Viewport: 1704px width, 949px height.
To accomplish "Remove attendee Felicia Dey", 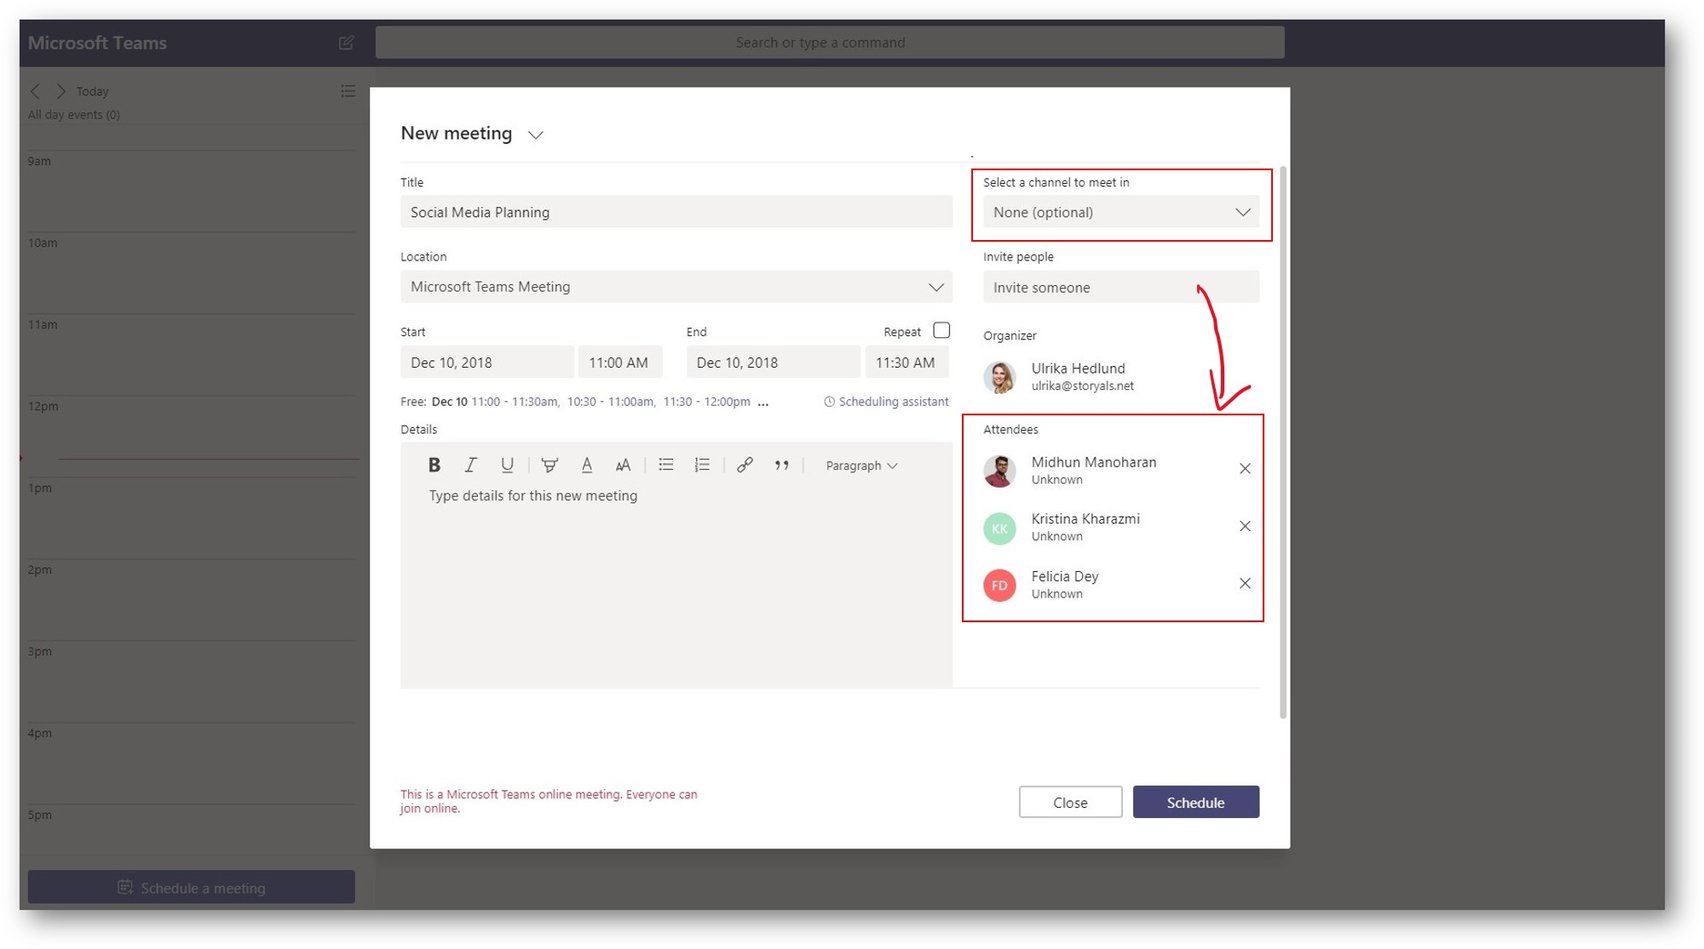I will pyautogui.click(x=1245, y=583).
